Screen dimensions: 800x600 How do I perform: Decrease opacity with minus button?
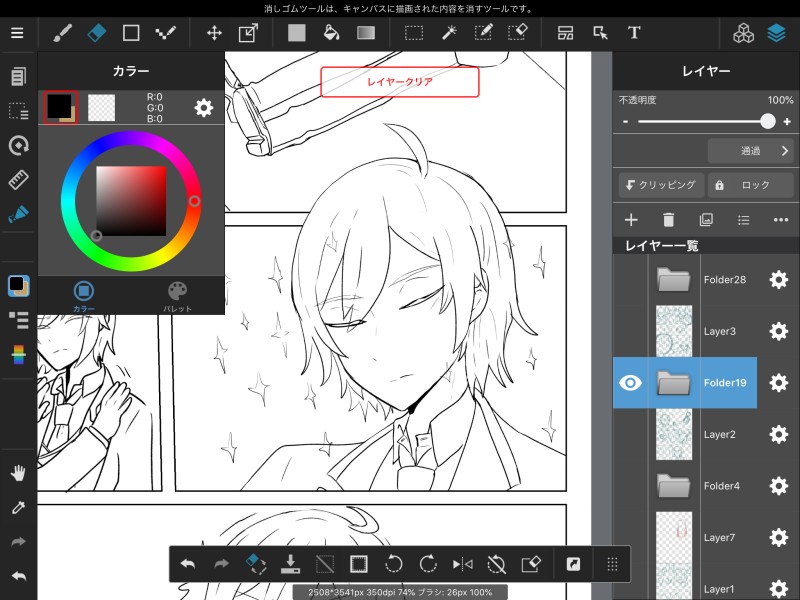[x=626, y=121]
